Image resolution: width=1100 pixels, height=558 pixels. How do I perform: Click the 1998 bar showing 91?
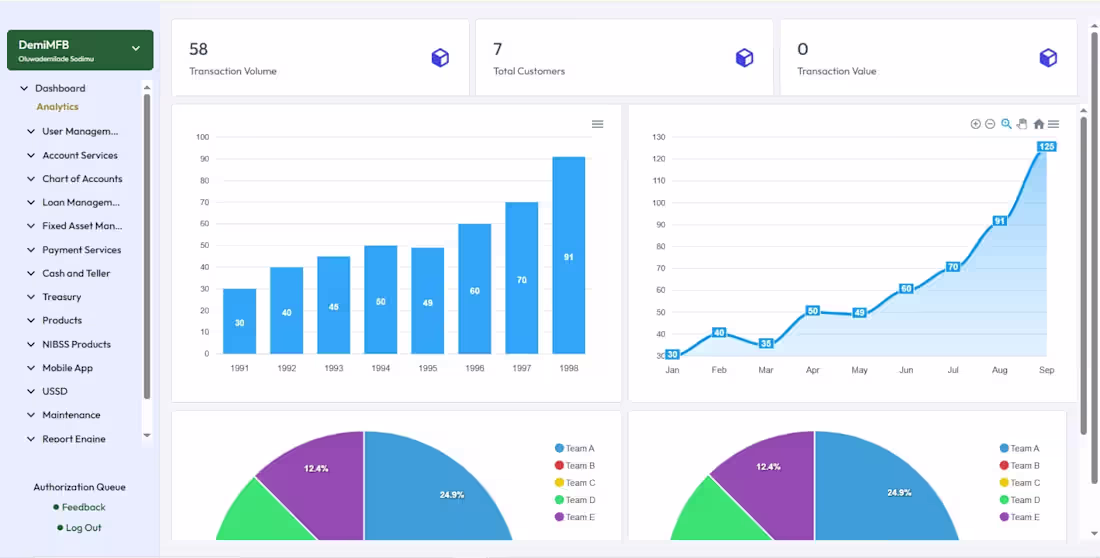click(x=568, y=255)
